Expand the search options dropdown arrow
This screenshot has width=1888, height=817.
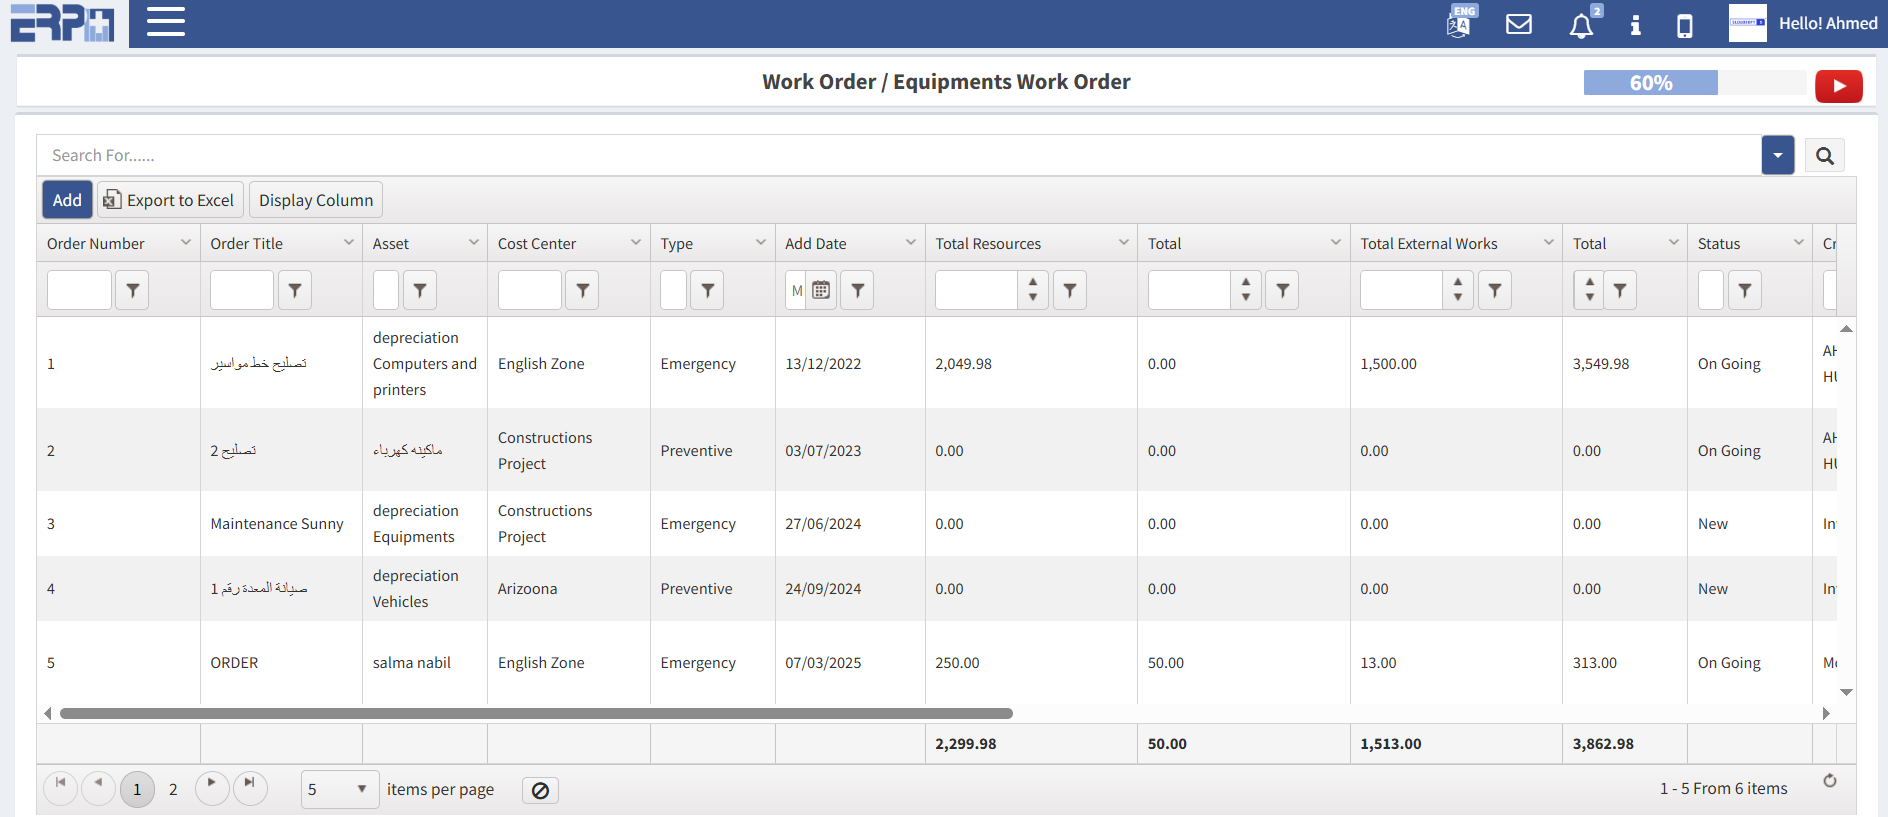click(1777, 156)
